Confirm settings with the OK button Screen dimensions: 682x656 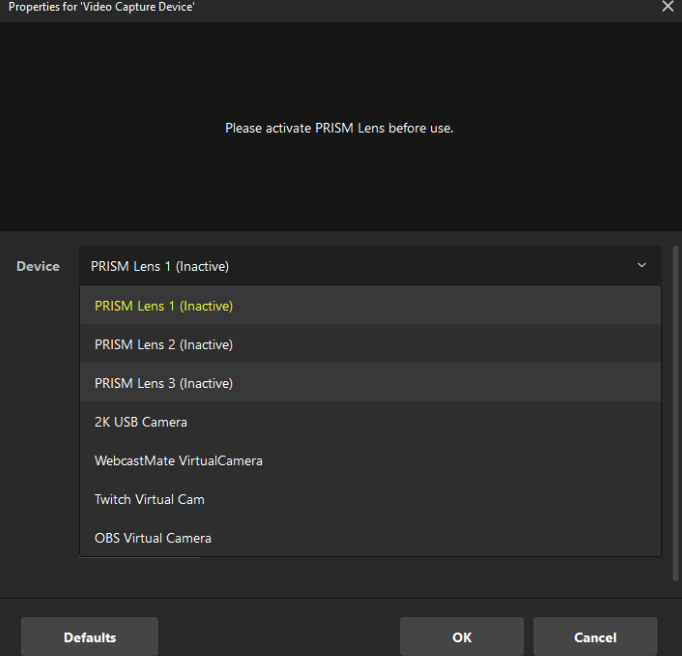461,637
